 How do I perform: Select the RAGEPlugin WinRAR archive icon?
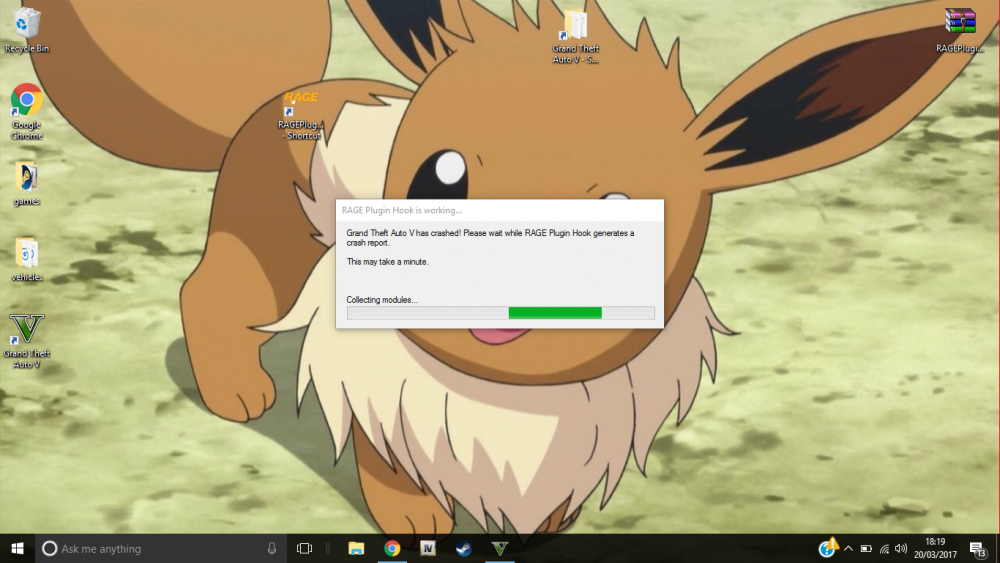960,30
